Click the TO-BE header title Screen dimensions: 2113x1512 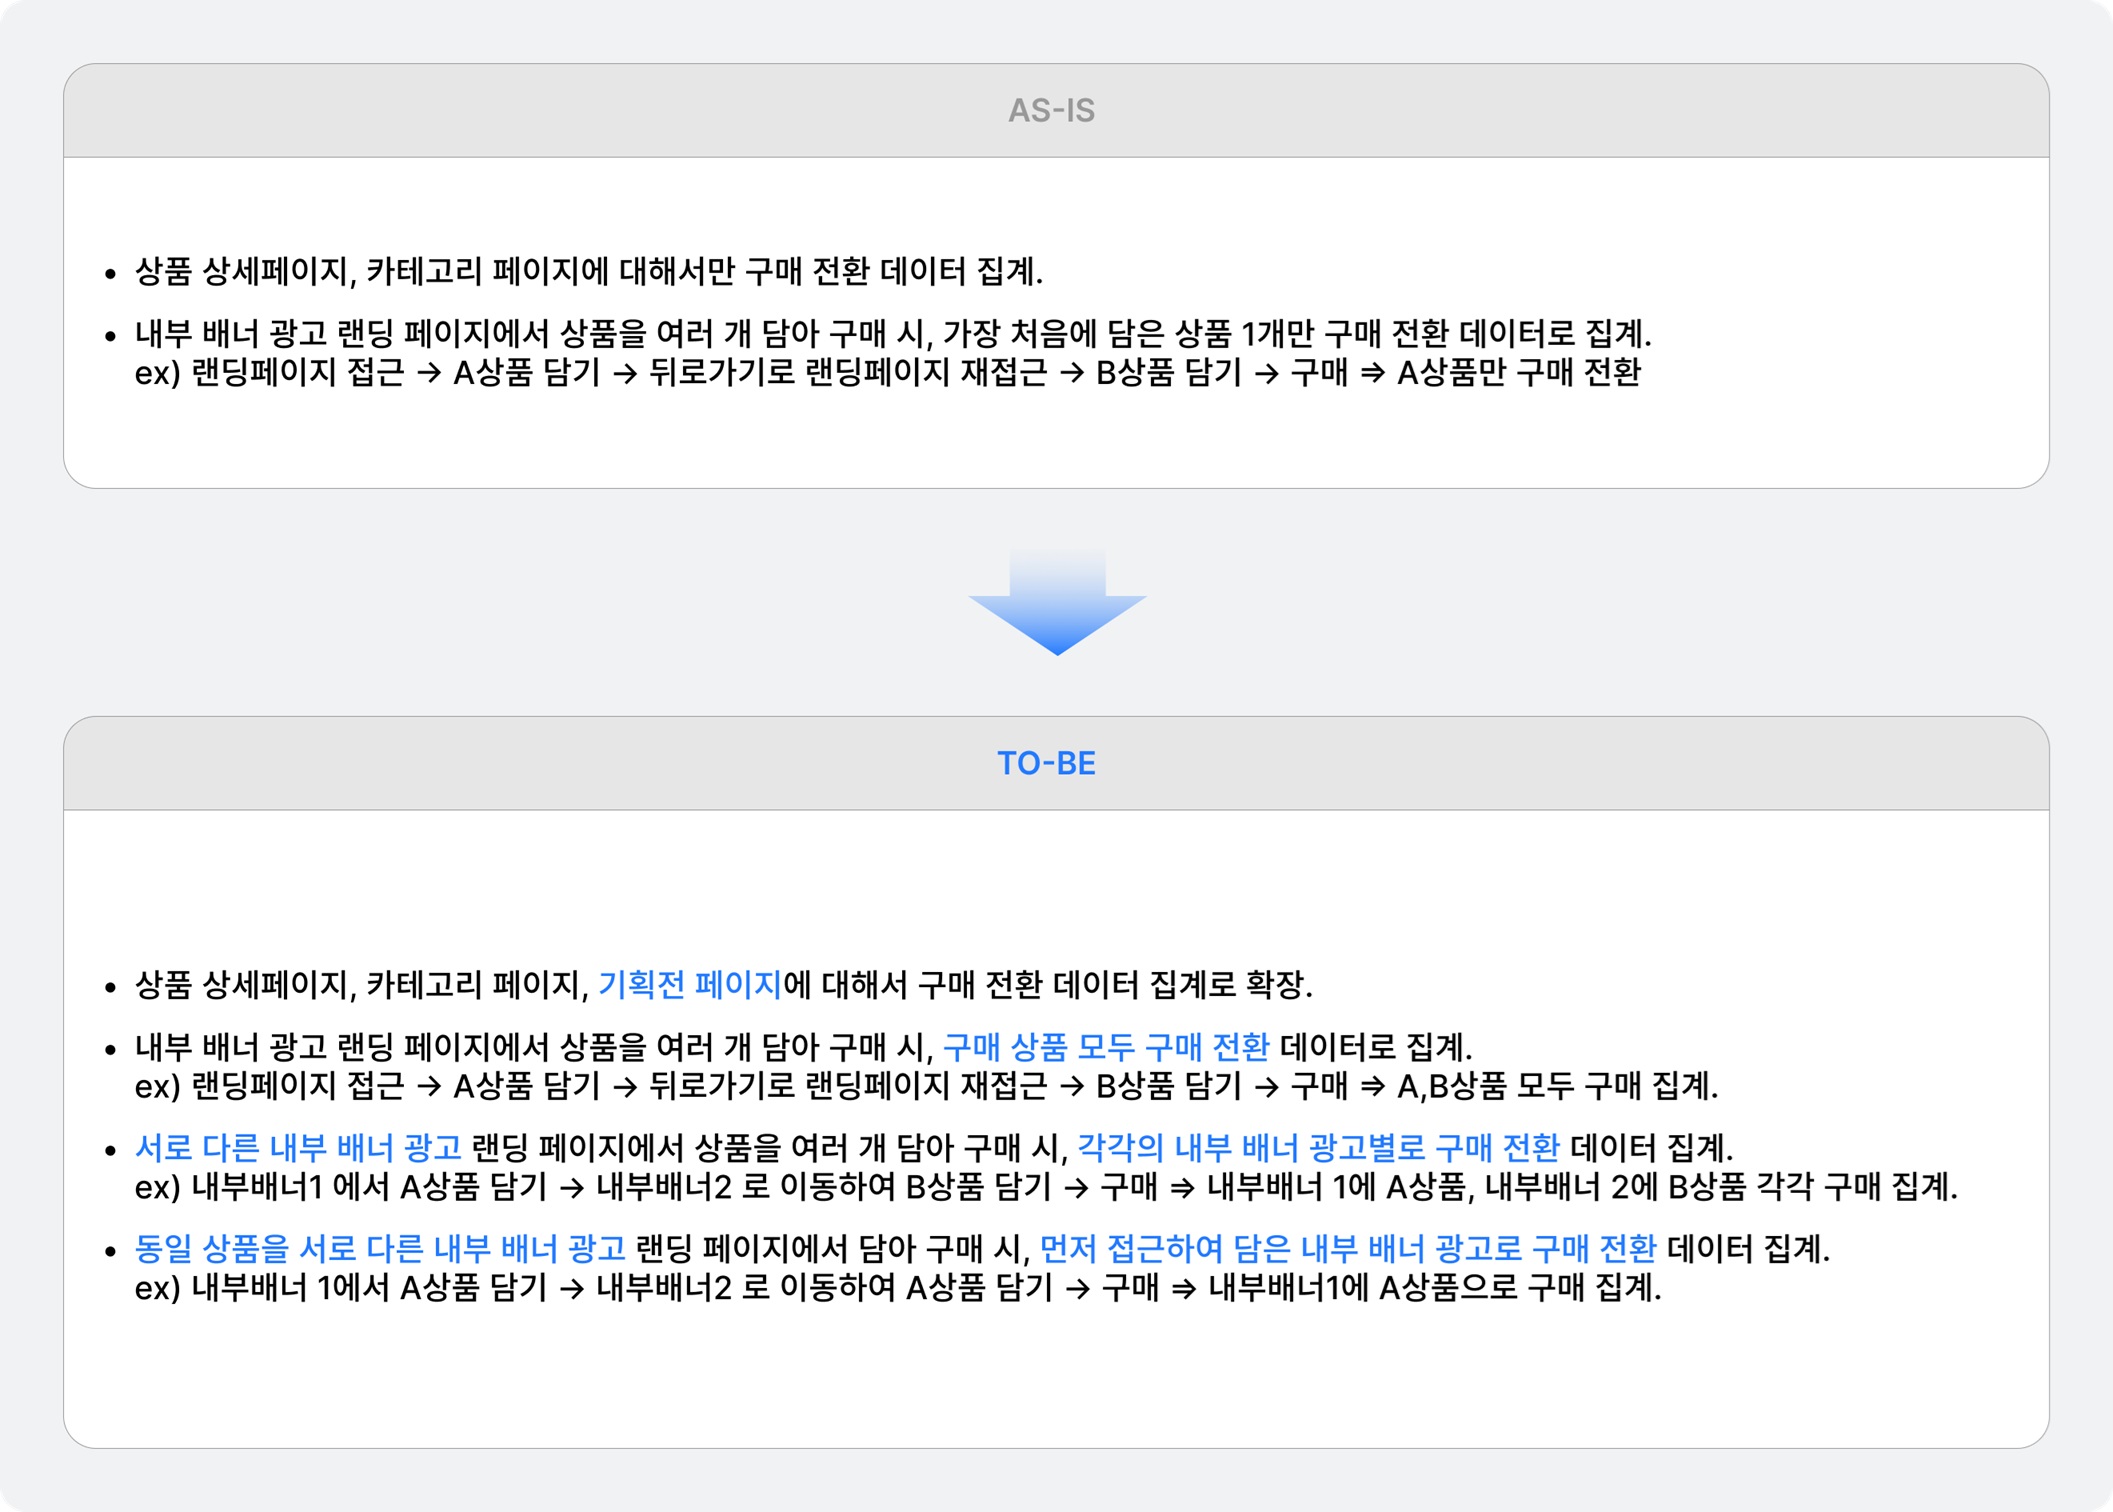(x=1046, y=764)
